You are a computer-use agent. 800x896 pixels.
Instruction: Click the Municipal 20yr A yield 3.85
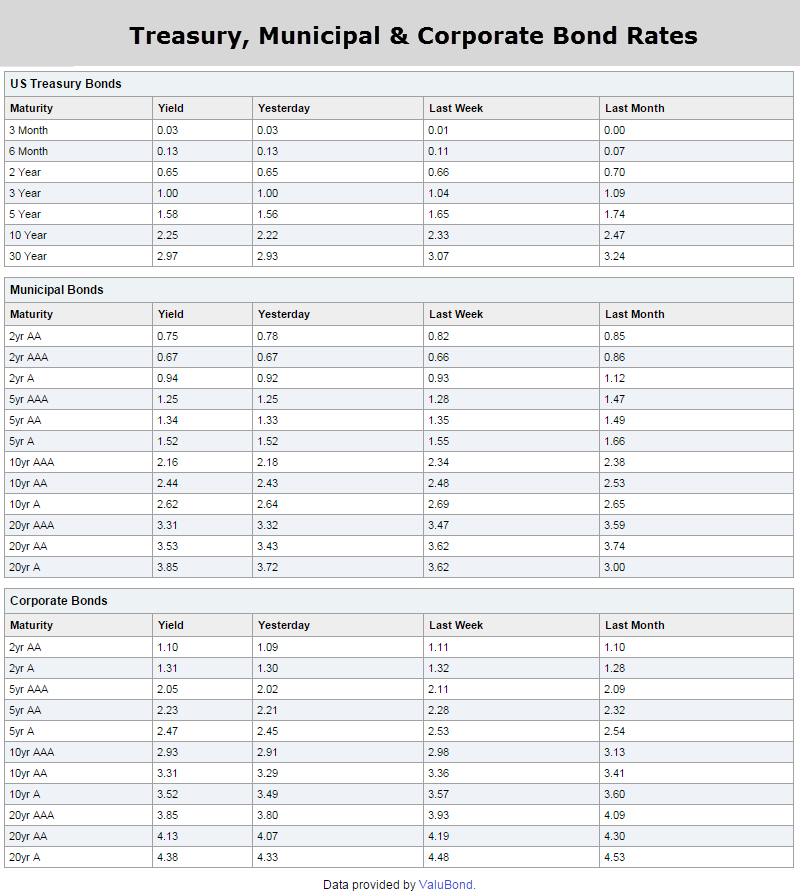tap(168, 567)
